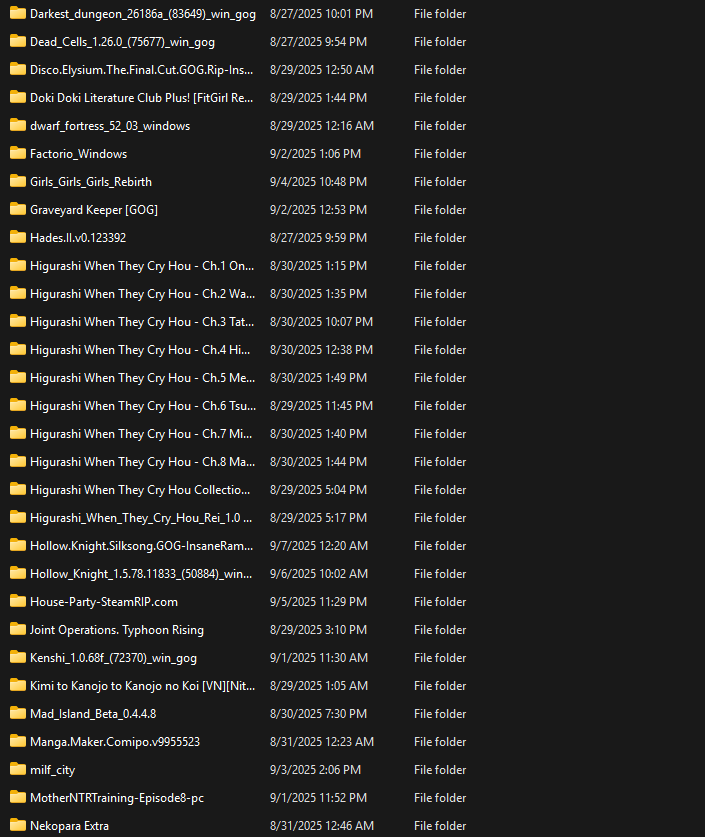Viewport: 705px width, 837px height.
Task: Click the Girls_Girls_Girls_Rebirth folder icon
Action: tap(18, 181)
